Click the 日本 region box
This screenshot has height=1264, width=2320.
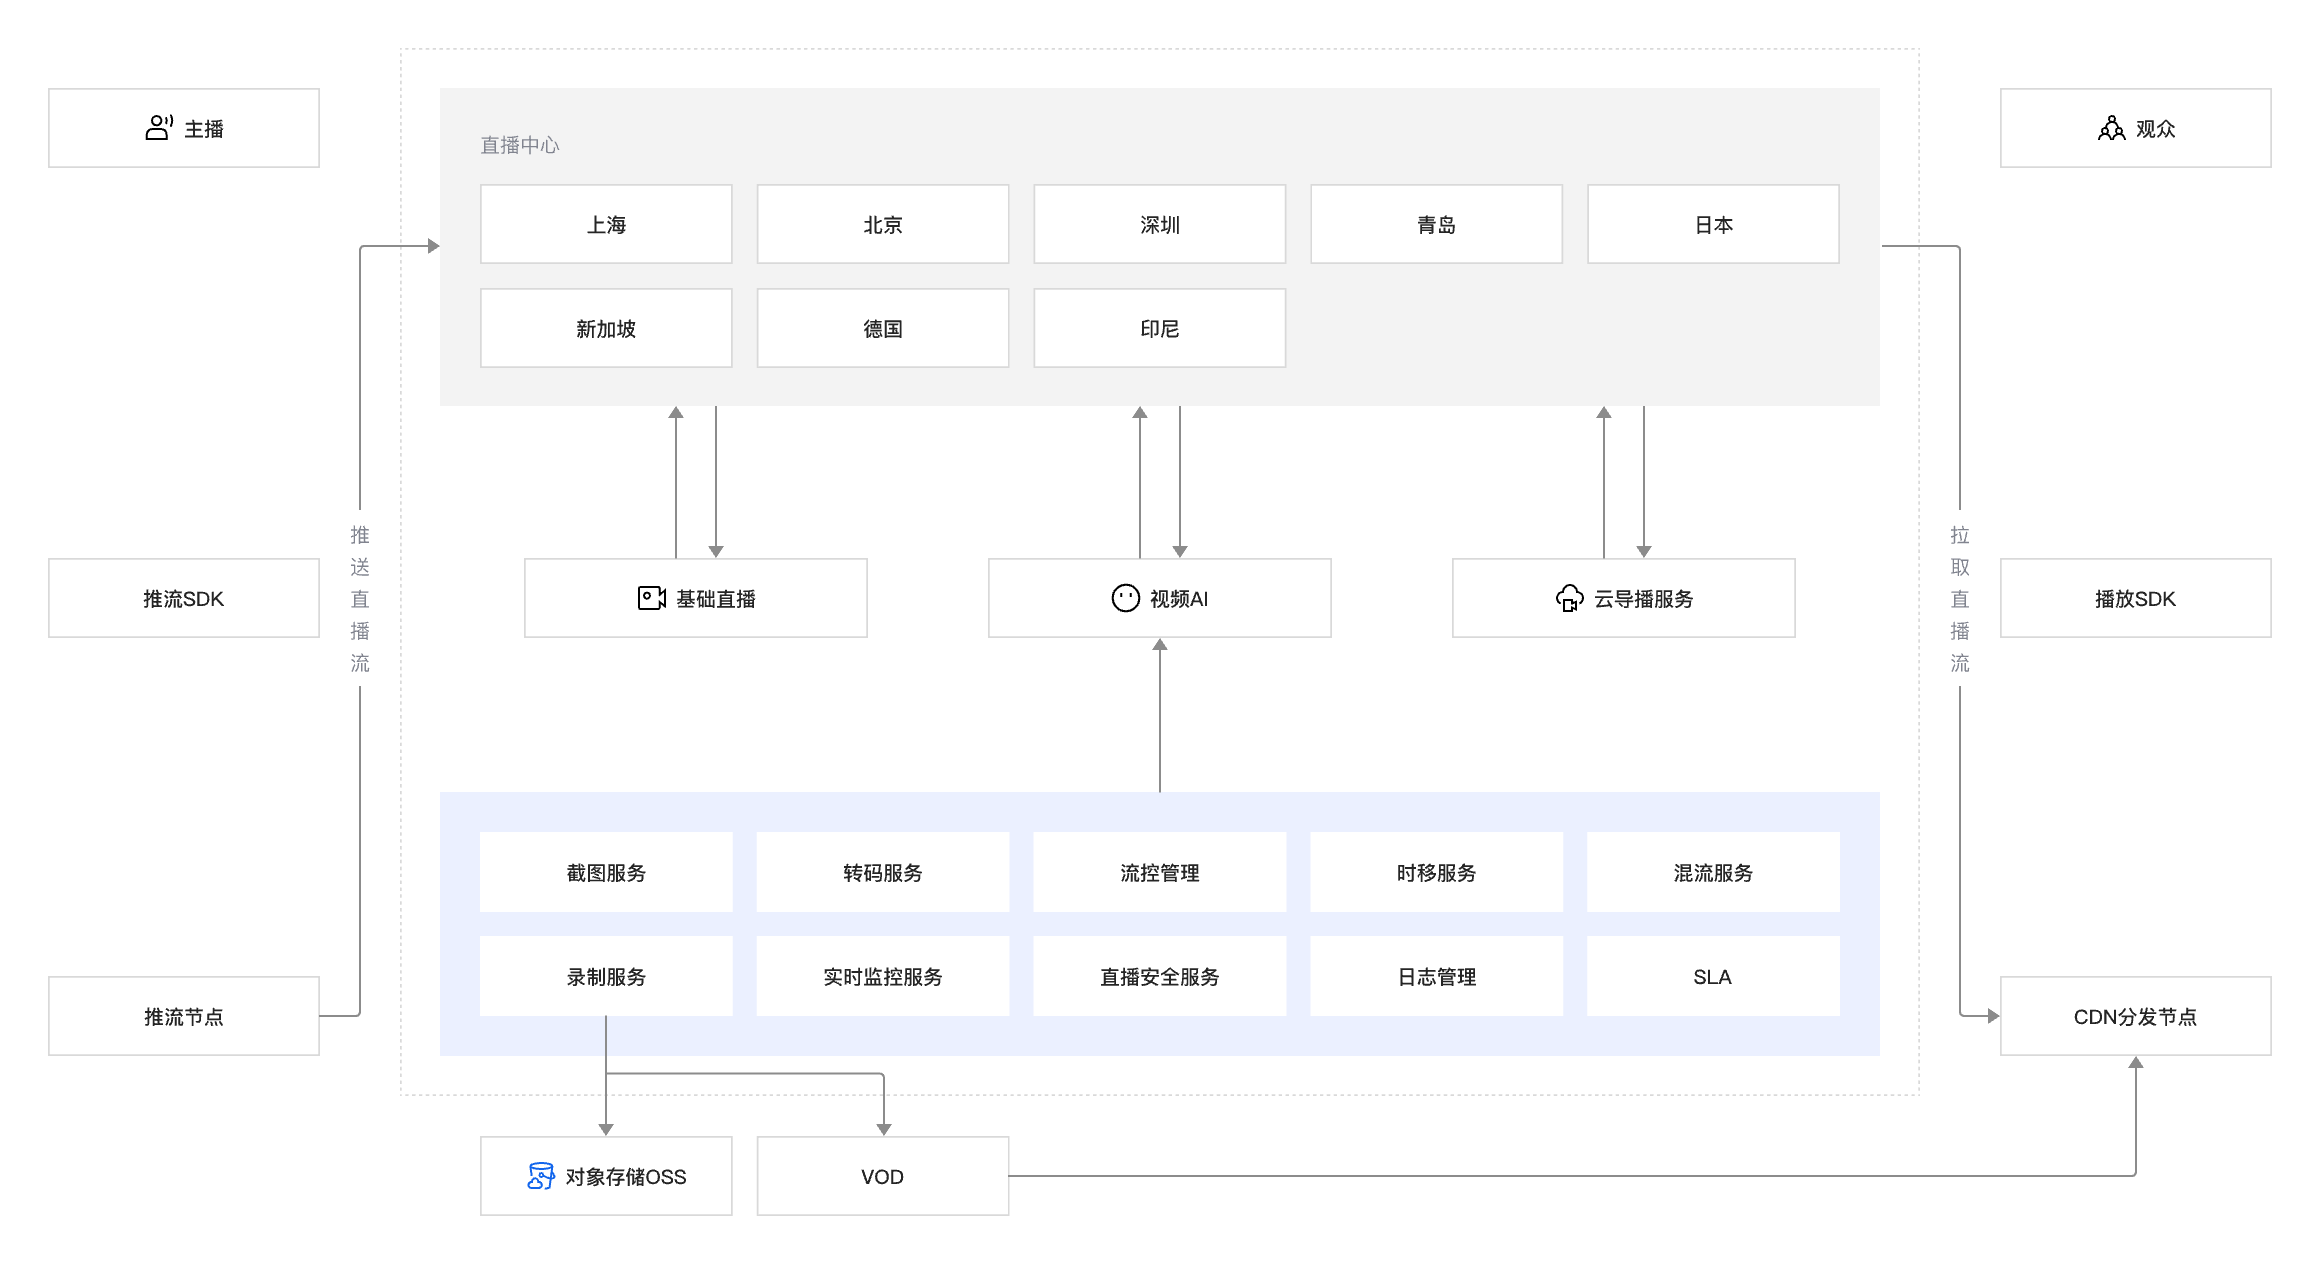click(x=1713, y=224)
